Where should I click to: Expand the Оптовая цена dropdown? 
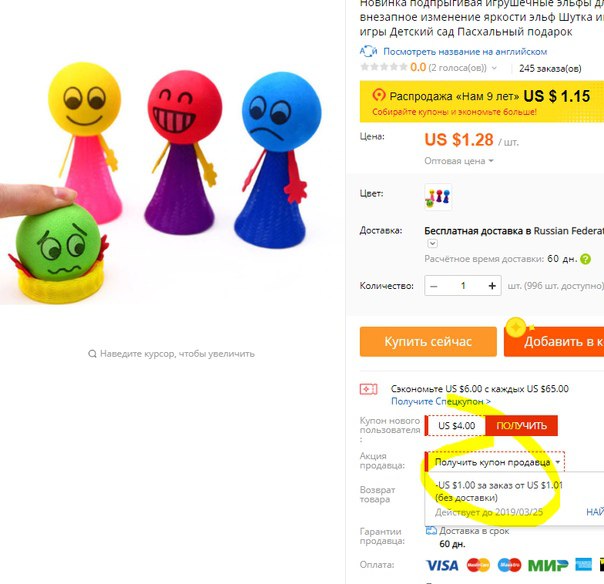[x=458, y=161]
